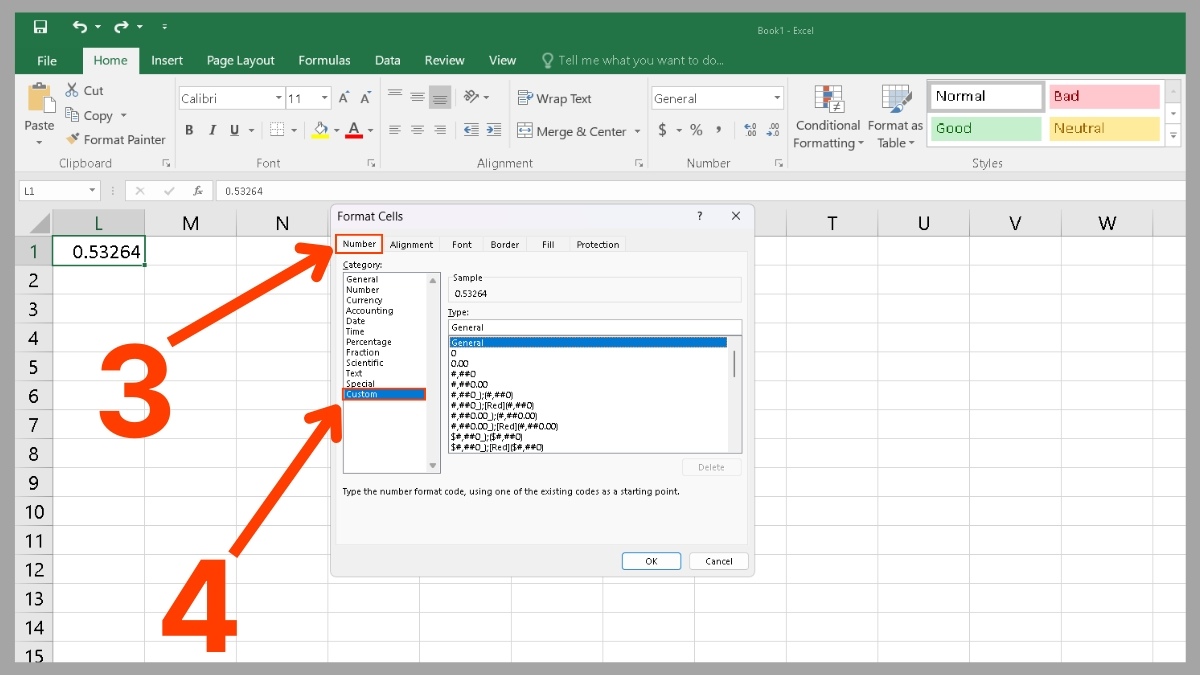Screen dimensions: 1200x675
Task: Center text horizontally
Action: pos(417,130)
